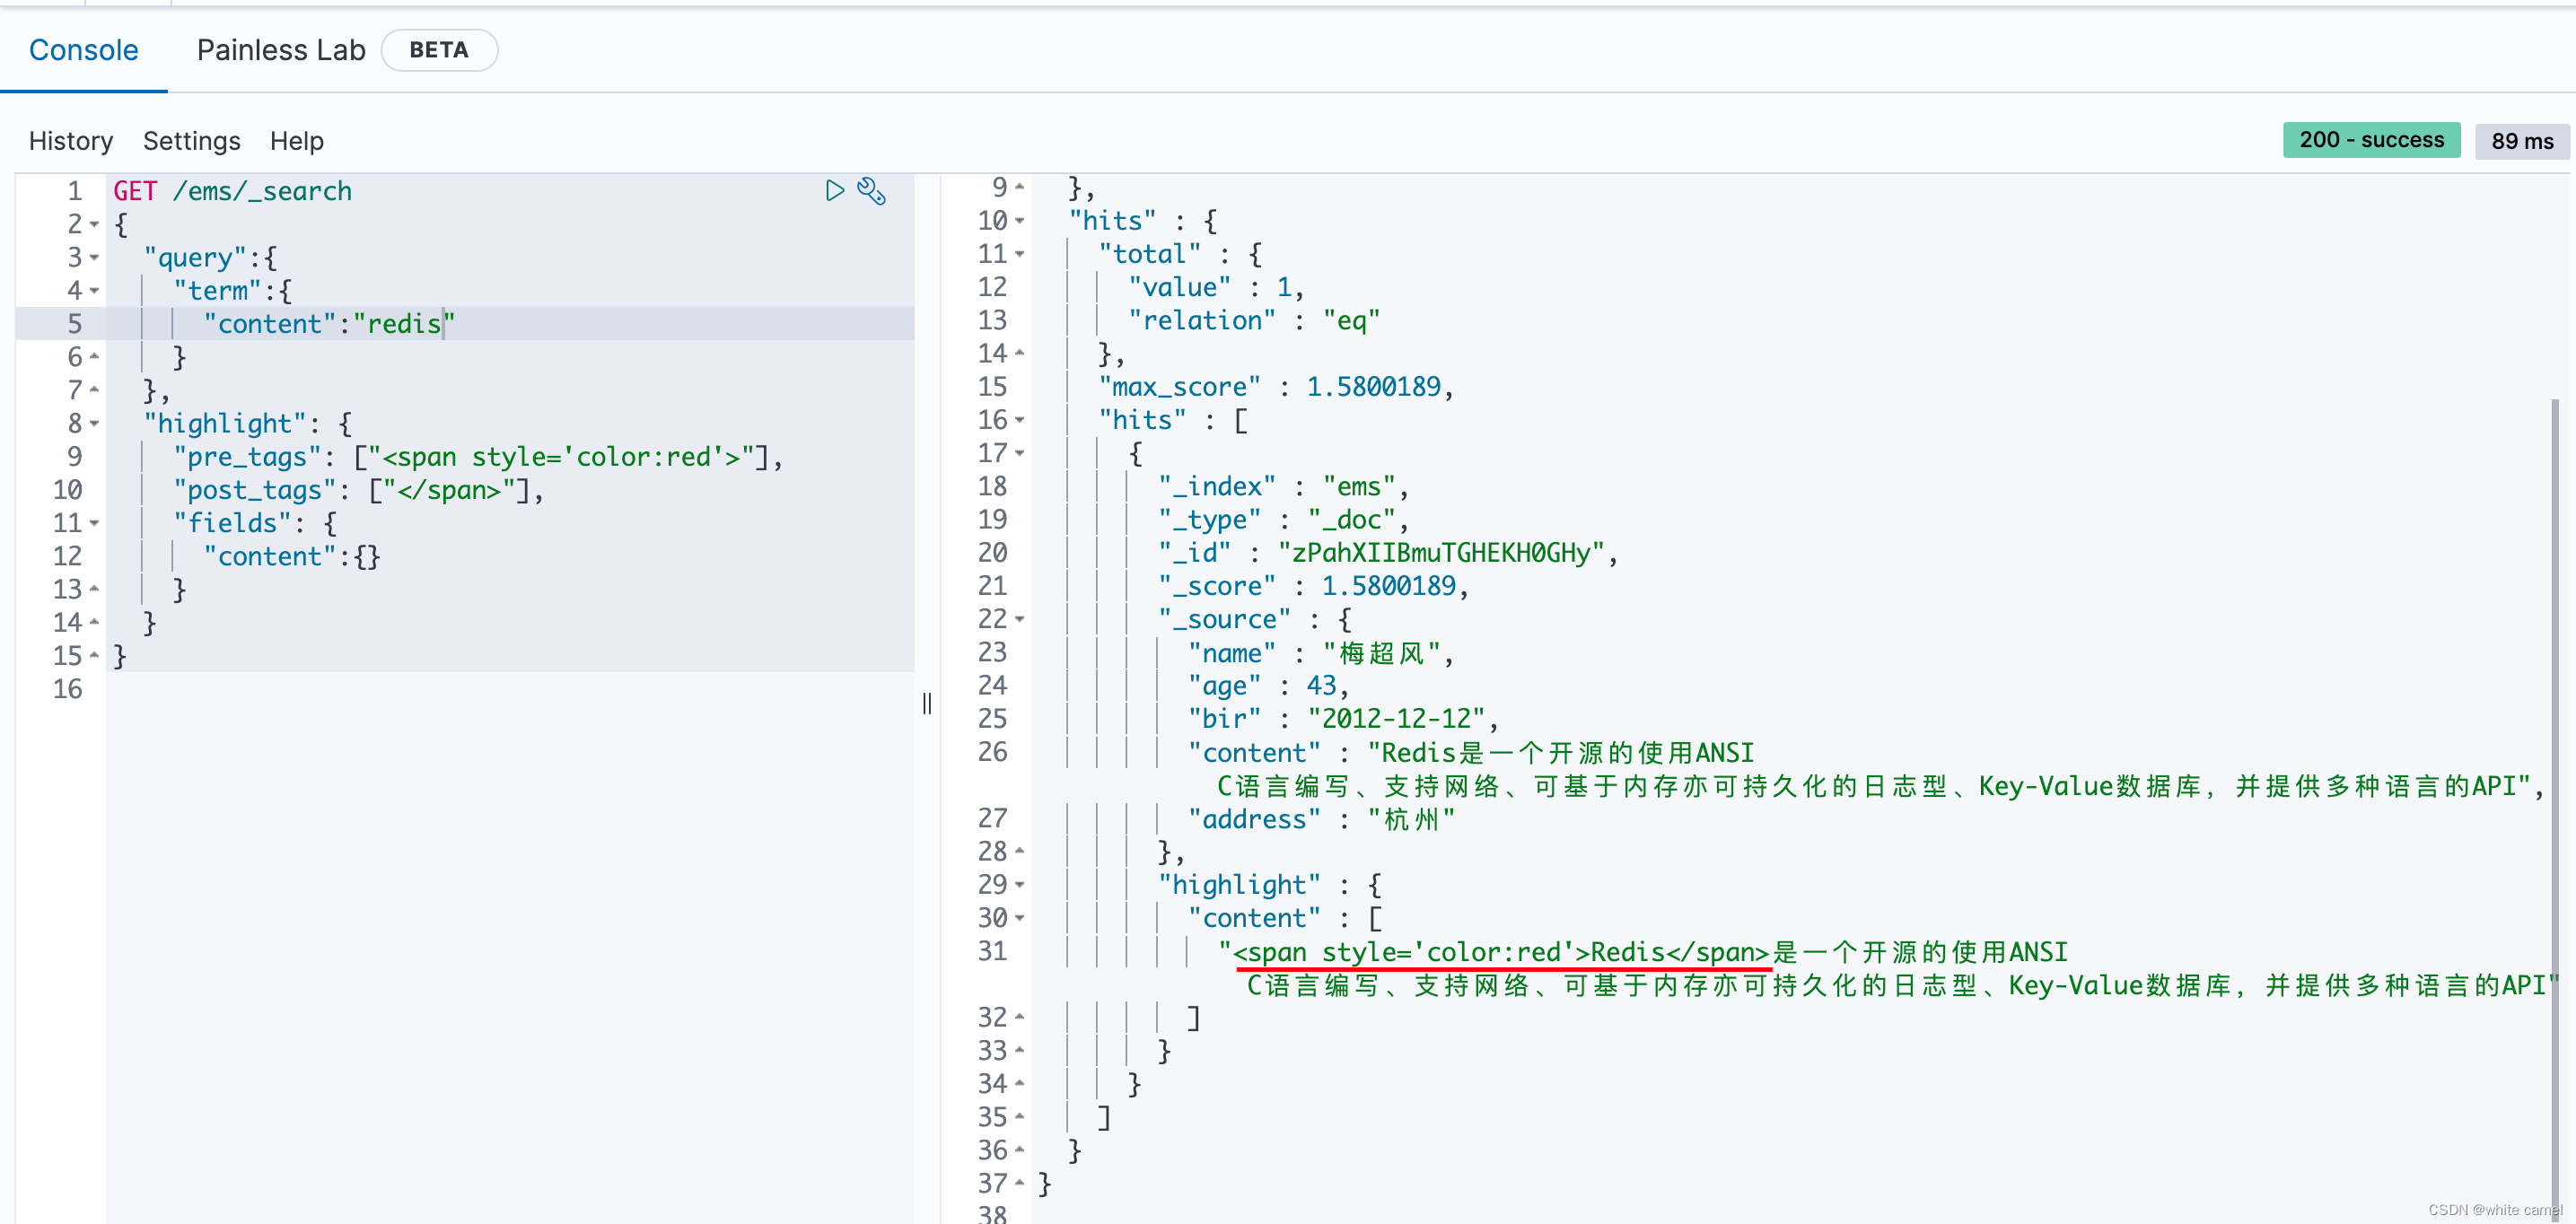Viewport: 2576px width, 1224px height.
Task: Run the request with the play icon
Action: pos(835,191)
